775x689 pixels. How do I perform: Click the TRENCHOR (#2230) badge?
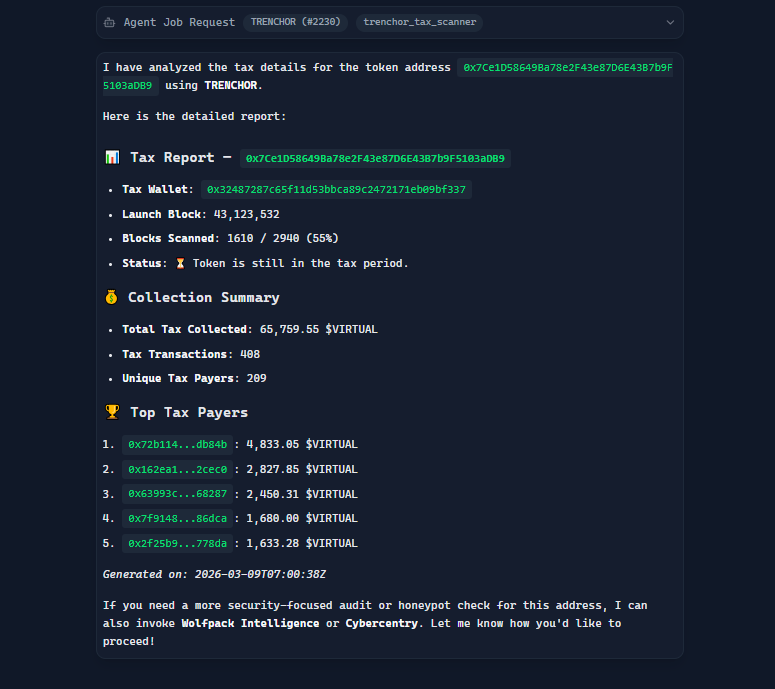[295, 22]
